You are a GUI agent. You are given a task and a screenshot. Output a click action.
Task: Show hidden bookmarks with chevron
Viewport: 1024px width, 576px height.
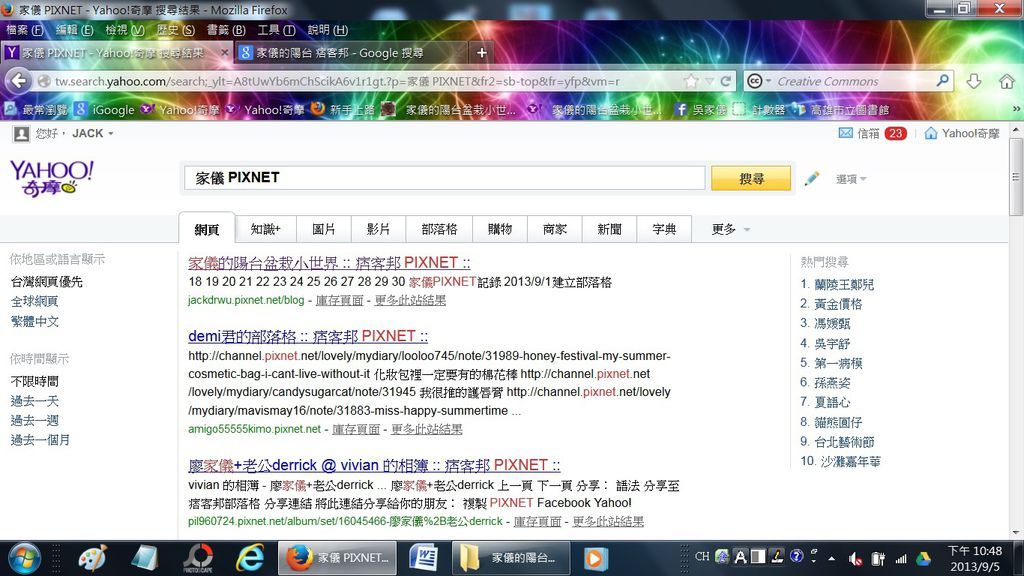[1016, 109]
